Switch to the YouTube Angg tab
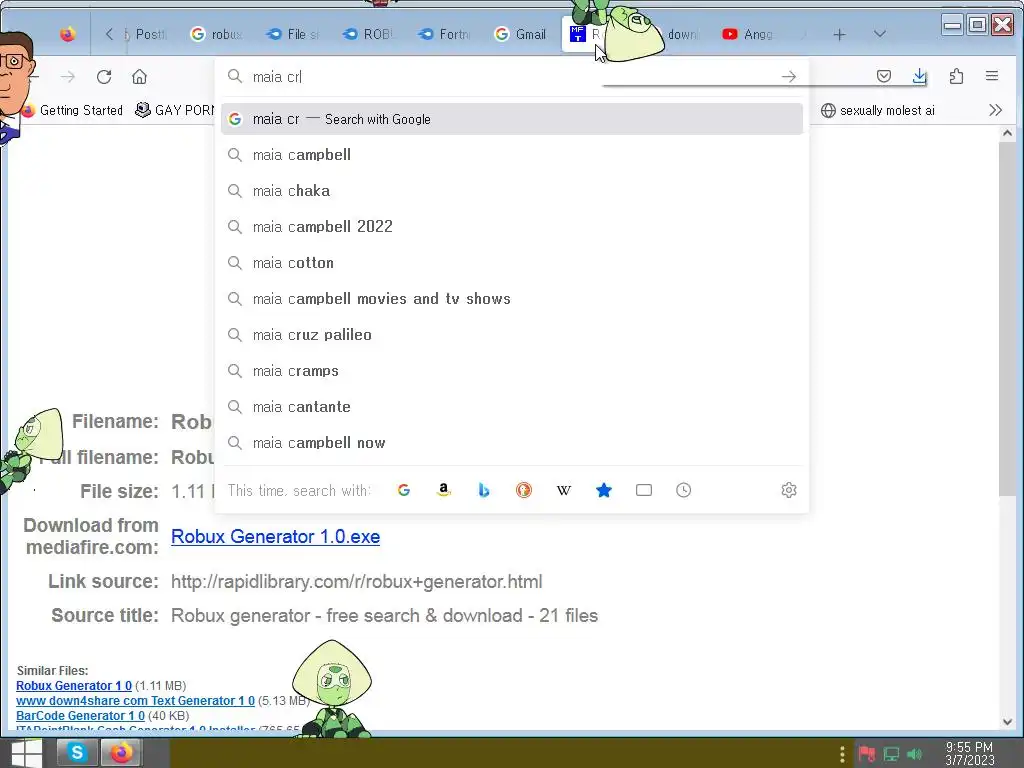 point(748,34)
